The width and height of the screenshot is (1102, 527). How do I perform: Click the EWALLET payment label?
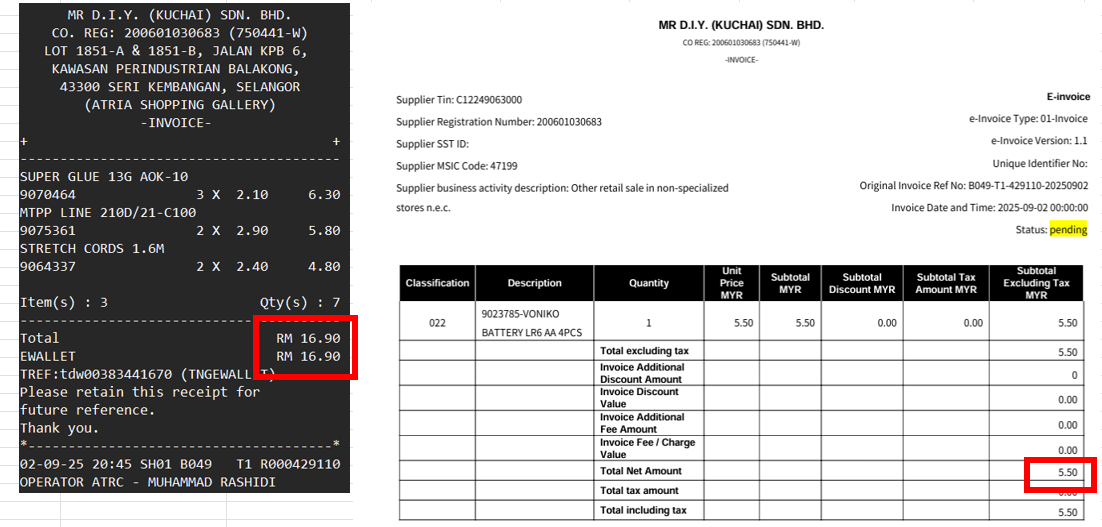tap(48, 356)
